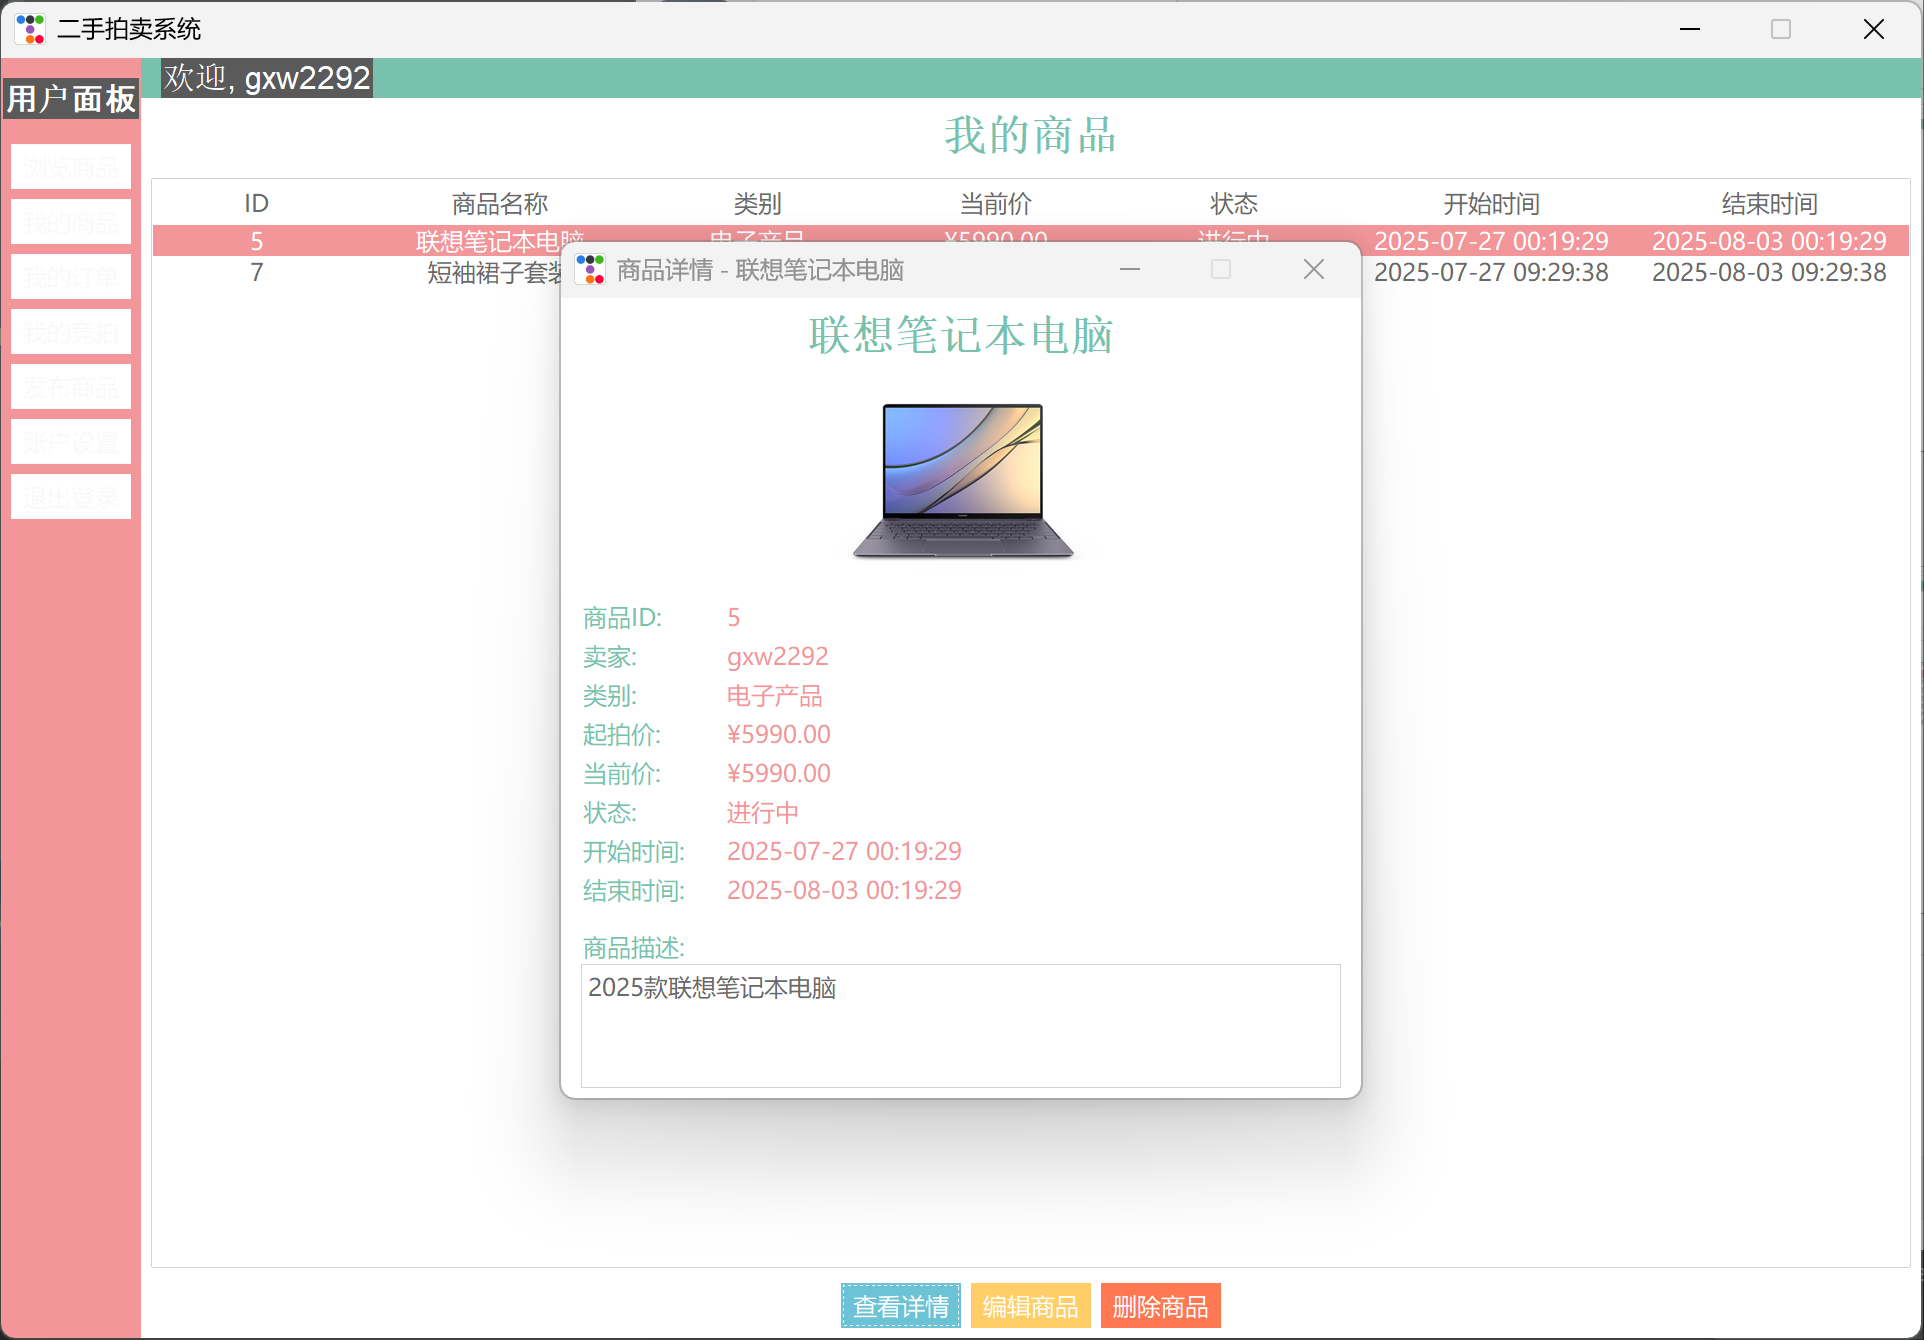Click the 删除商品 button
The image size is (1924, 1340).
(1161, 1306)
